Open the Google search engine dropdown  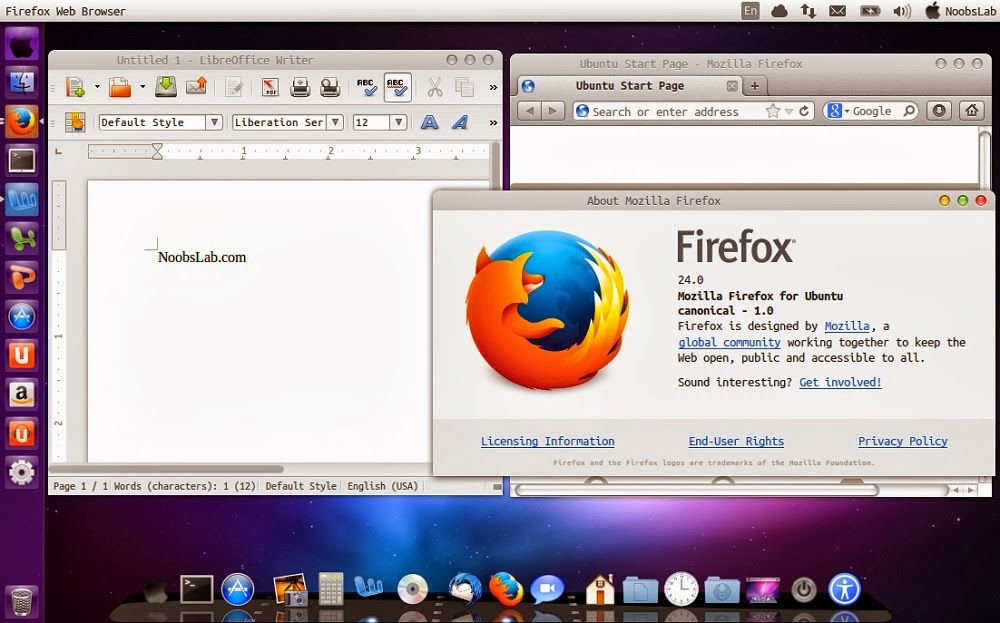pos(837,112)
